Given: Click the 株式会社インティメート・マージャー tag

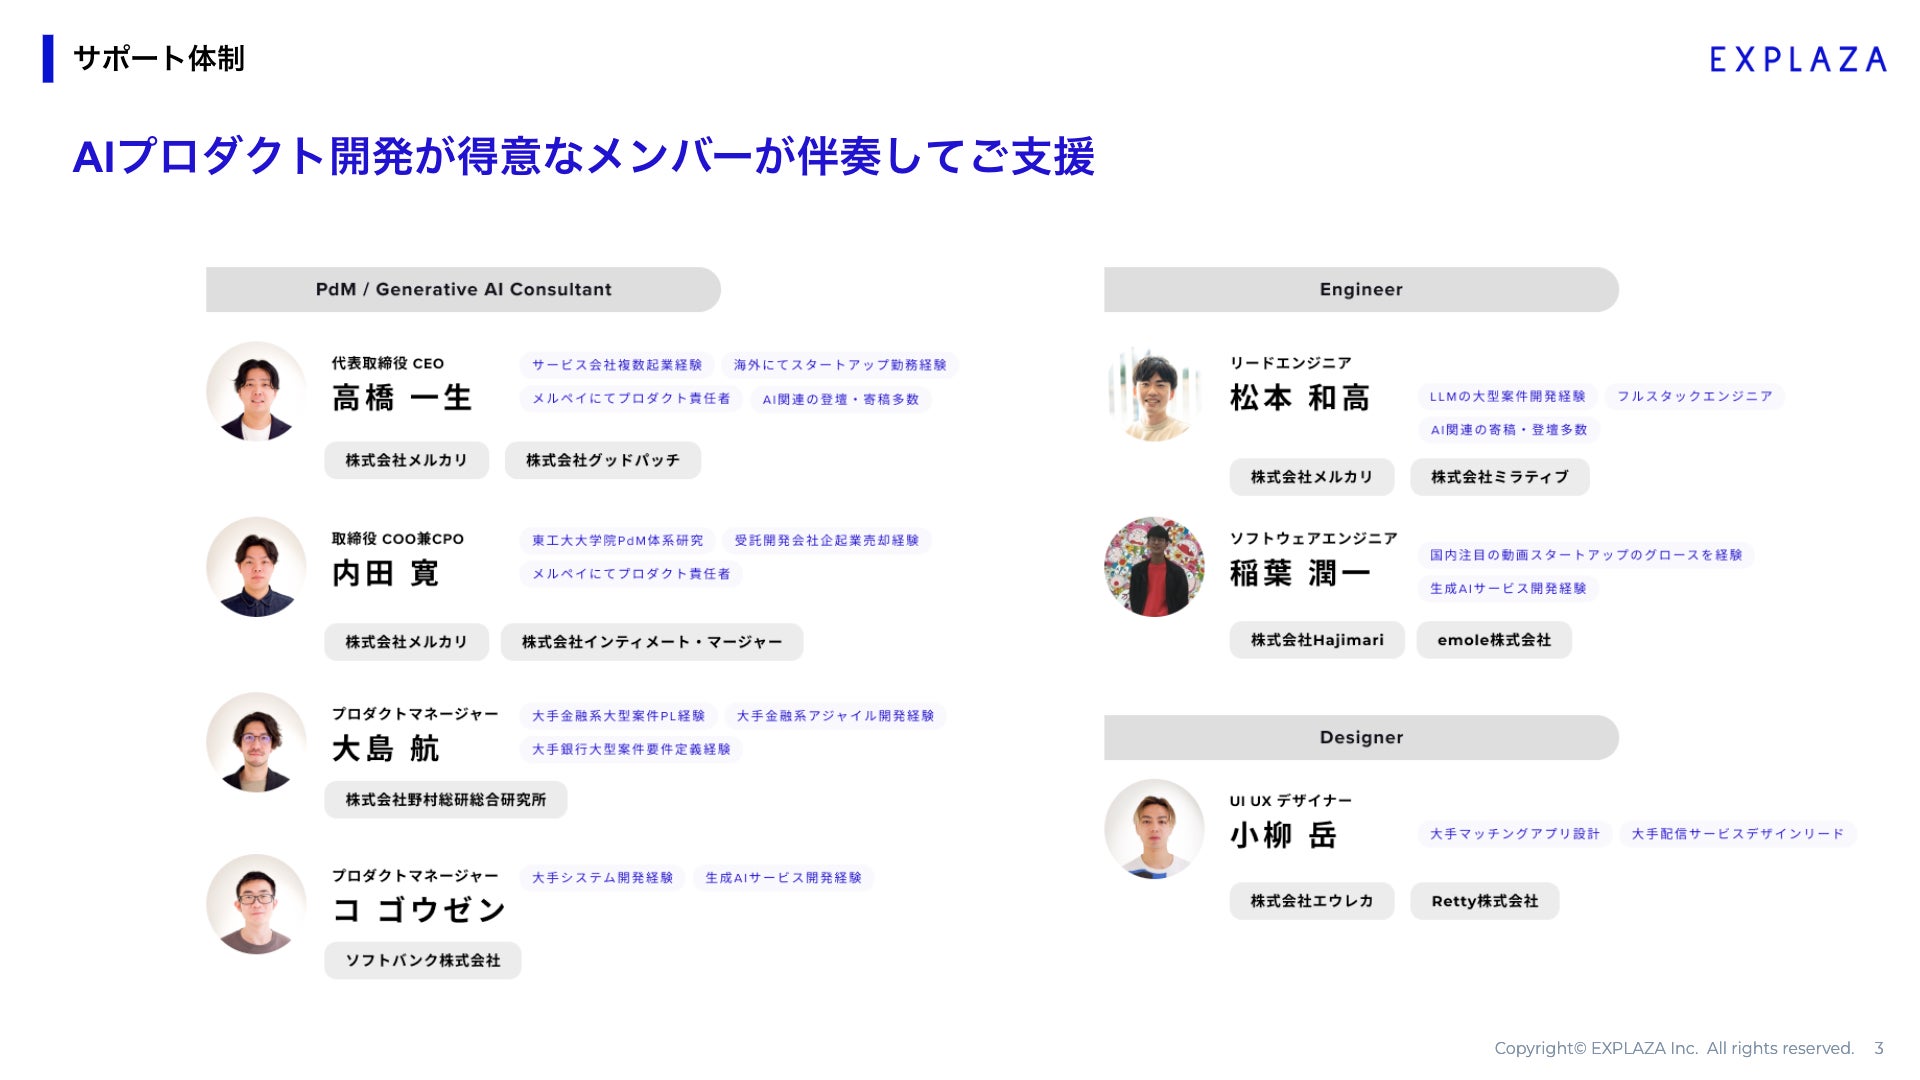Looking at the screenshot, I should pyautogui.click(x=651, y=642).
